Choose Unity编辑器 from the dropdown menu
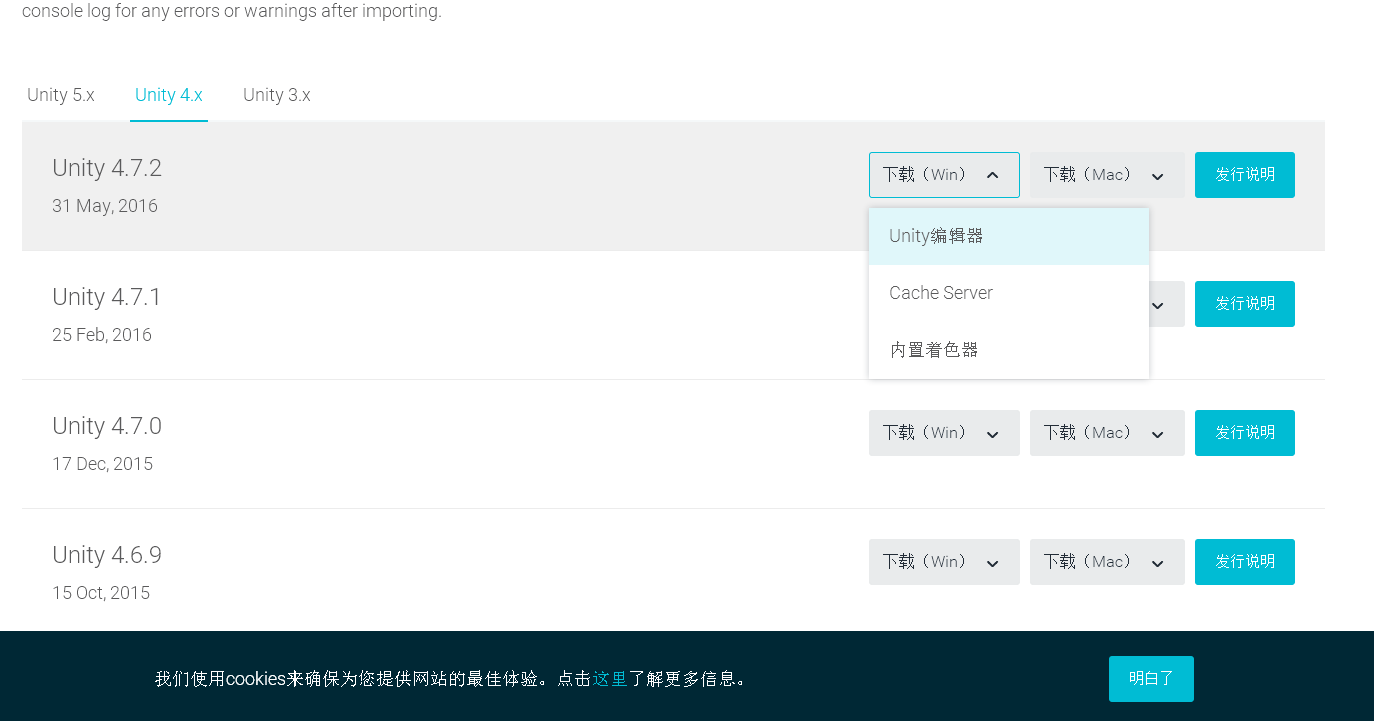Image resolution: width=1374 pixels, height=721 pixels. 1008,236
